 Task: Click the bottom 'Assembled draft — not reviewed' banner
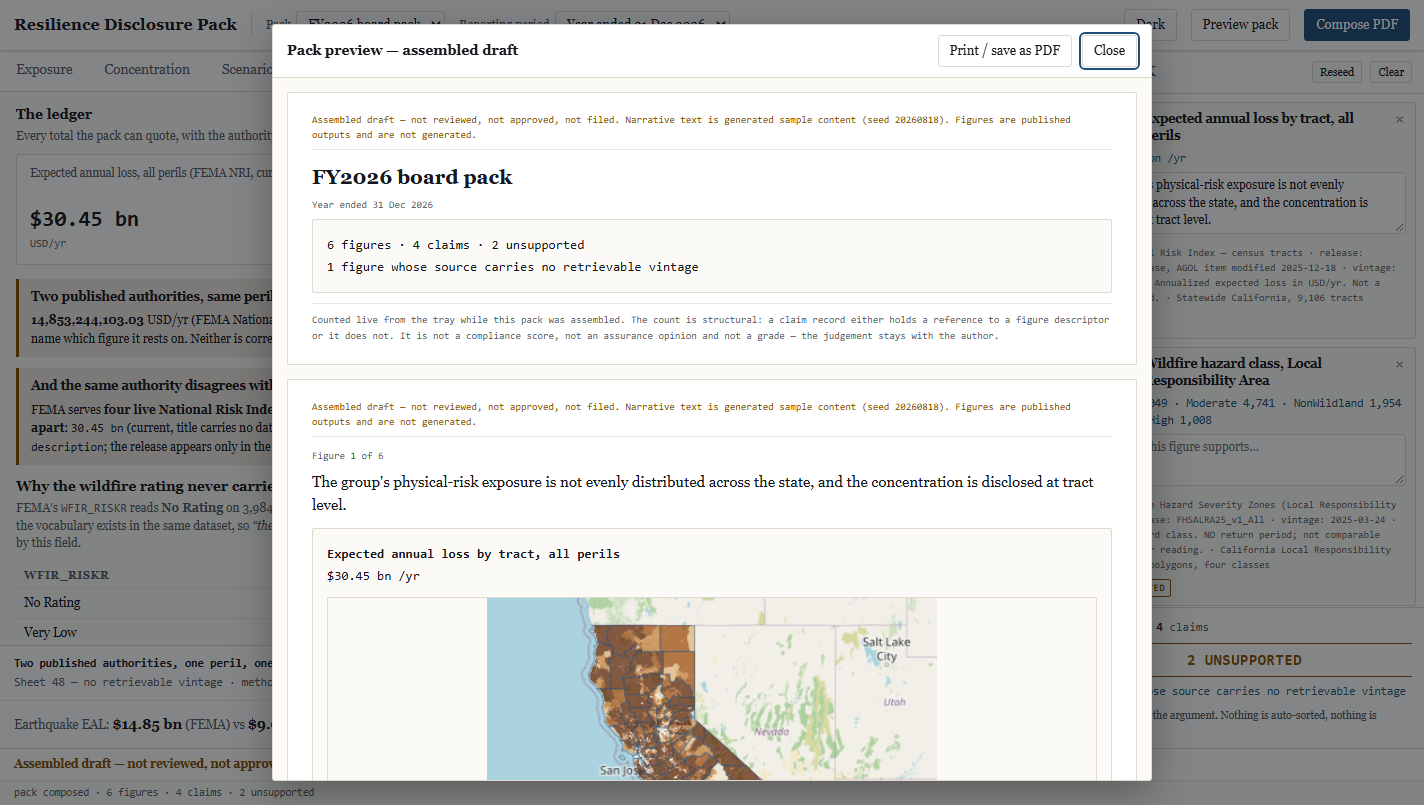143,763
